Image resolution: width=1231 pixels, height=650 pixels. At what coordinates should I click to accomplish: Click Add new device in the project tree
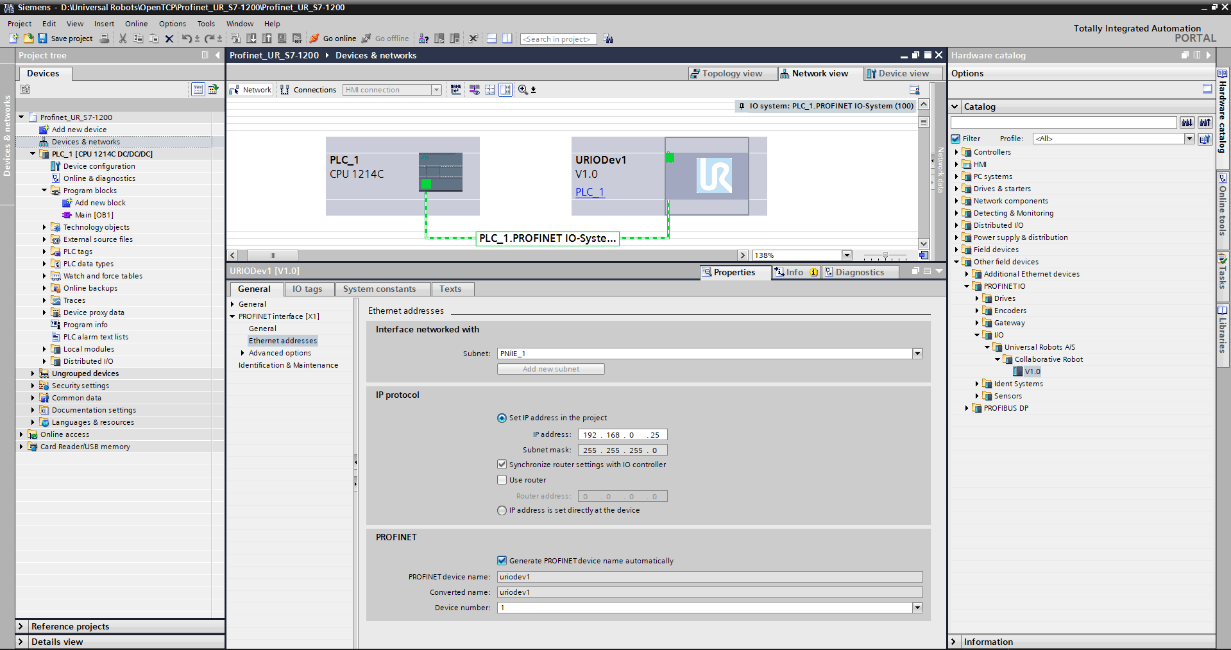(x=79, y=129)
